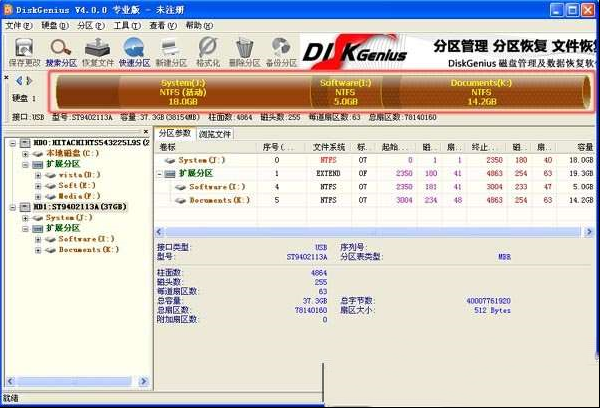Switch to the Partition Parameters (分区参数) tab
Image resolution: width=600 pixels, height=408 pixels.
click(175, 133)
